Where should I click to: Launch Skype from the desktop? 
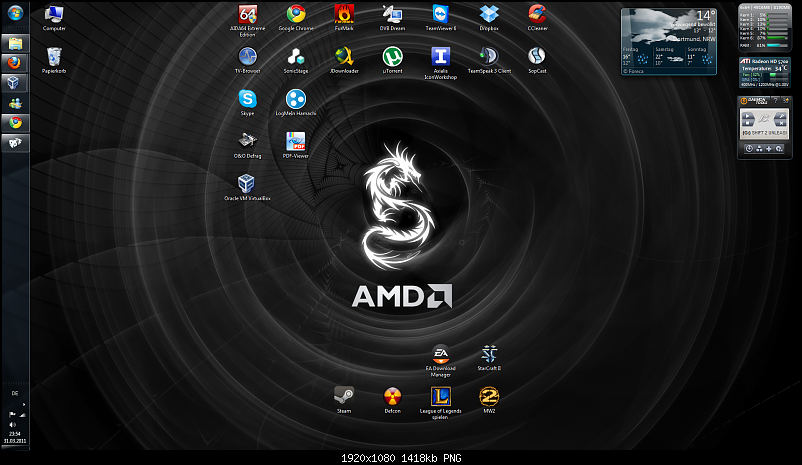248,103
